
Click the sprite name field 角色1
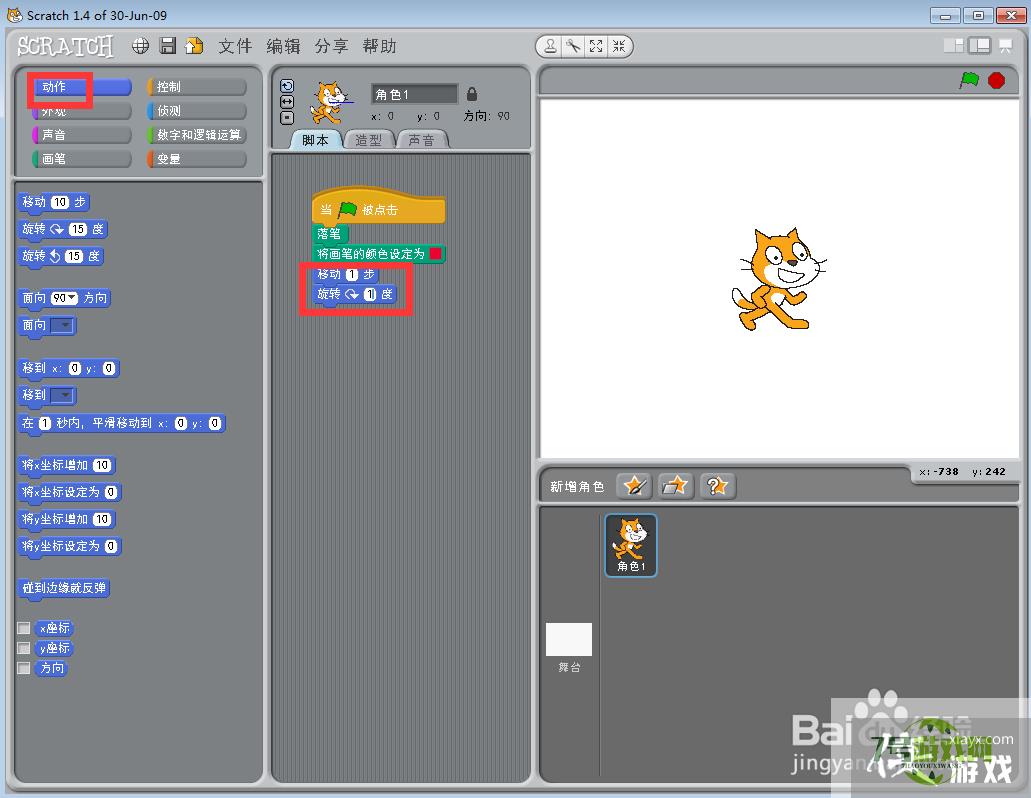[x=414, y=94]
